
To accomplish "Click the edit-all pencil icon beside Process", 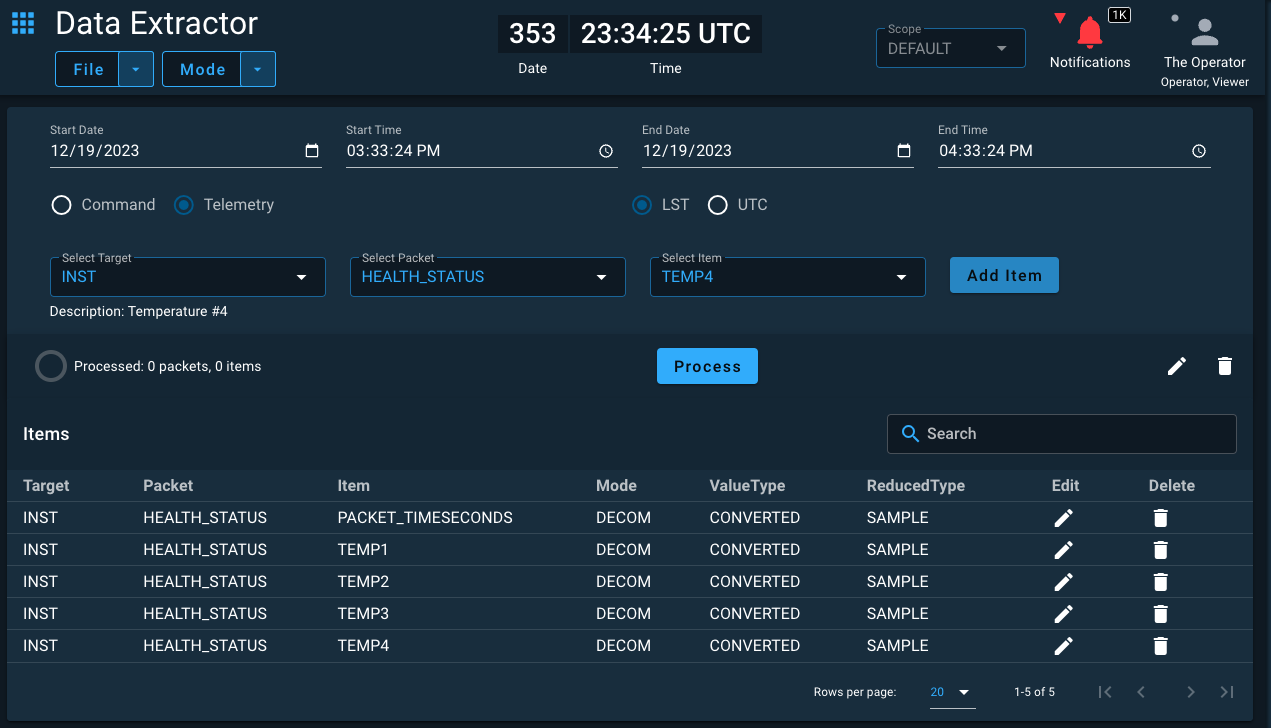I will point(1177,366).
